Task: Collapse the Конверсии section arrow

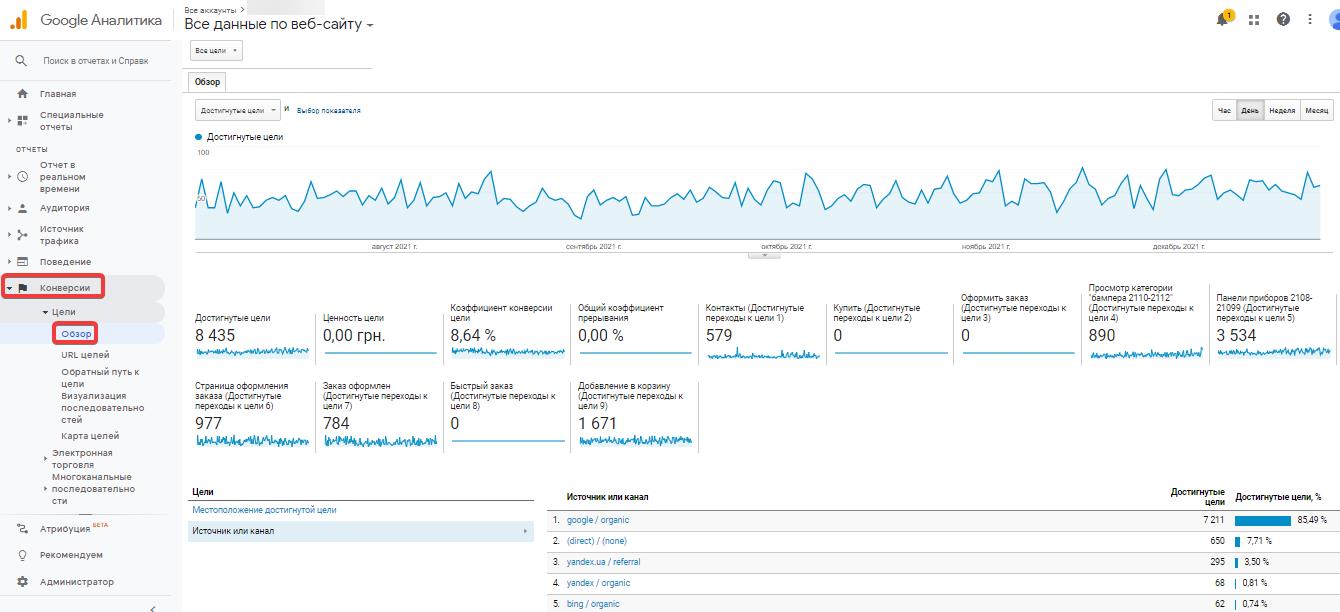Action: tap(10, 288)
